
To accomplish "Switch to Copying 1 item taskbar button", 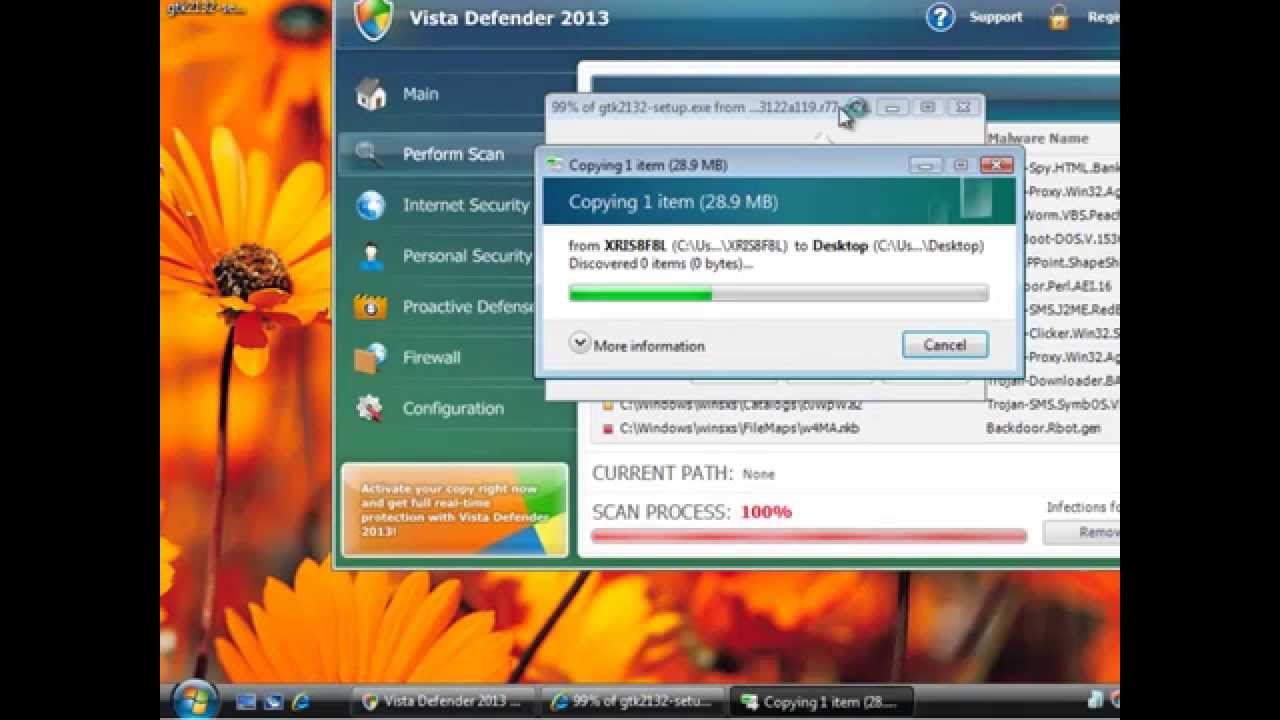I will (x=822, y=701).
